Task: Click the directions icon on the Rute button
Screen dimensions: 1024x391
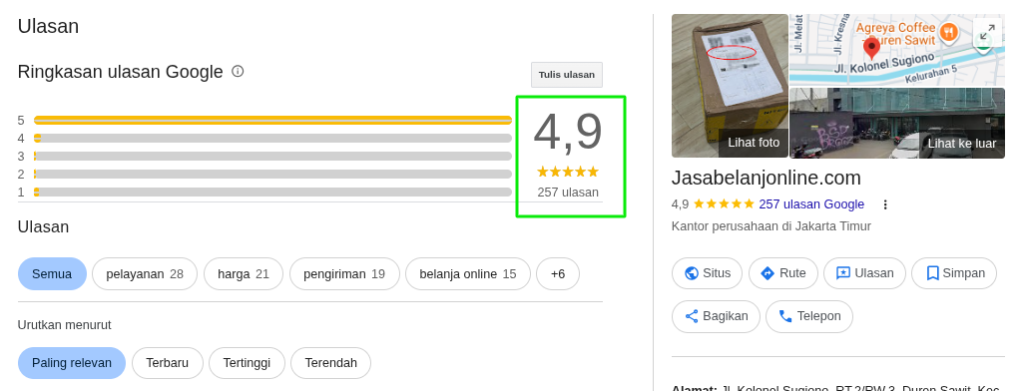Action: point(768,273)
